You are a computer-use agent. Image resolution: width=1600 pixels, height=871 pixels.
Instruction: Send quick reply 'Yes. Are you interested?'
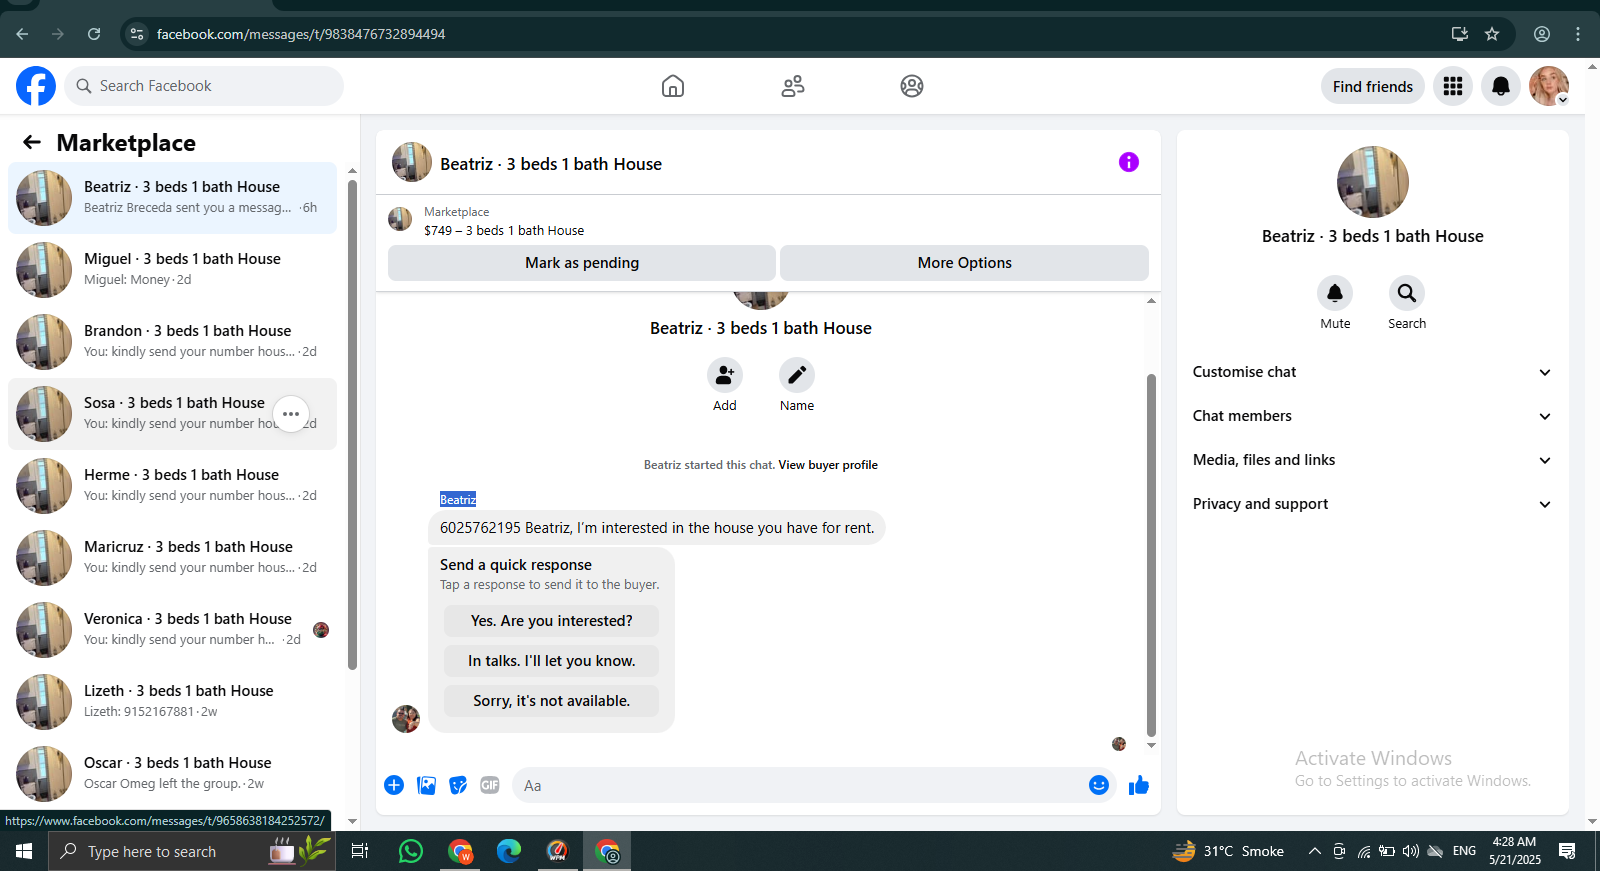click(551, 621)
